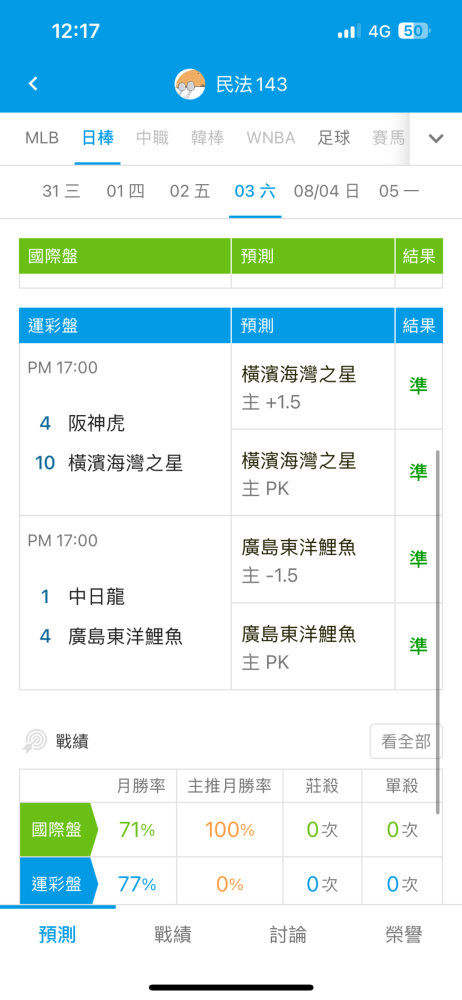Tap the green 國際盤 record label
The image size is (462, 1000).
pyautogui.click(x=59, y=830)
